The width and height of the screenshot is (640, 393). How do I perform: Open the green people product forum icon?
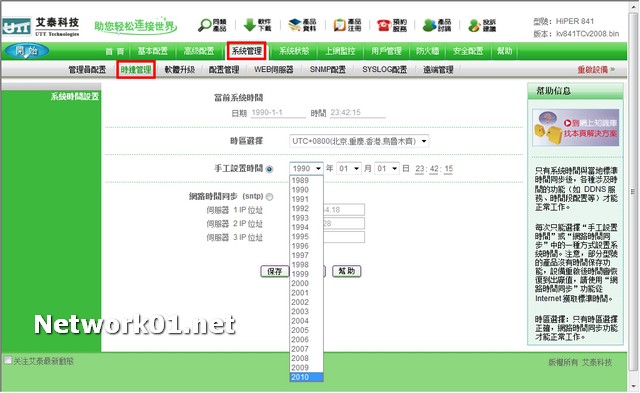(x=429, y=25)
